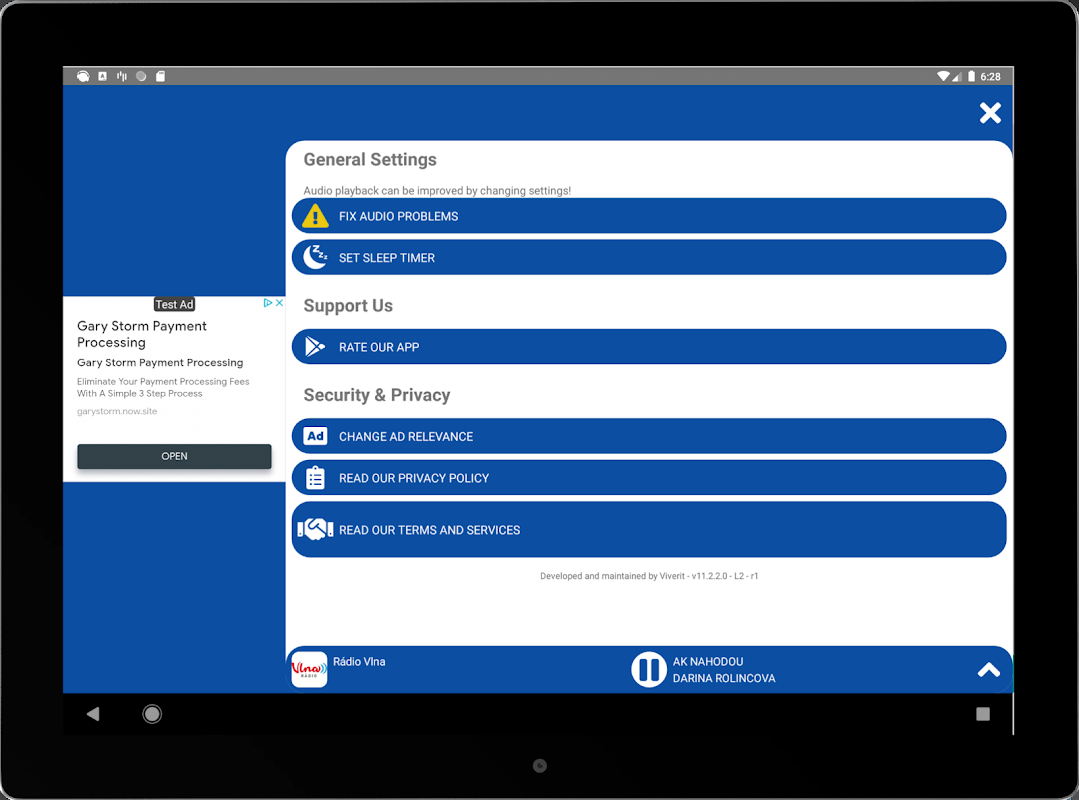Click the clock showing 6:28

point(990,76)
